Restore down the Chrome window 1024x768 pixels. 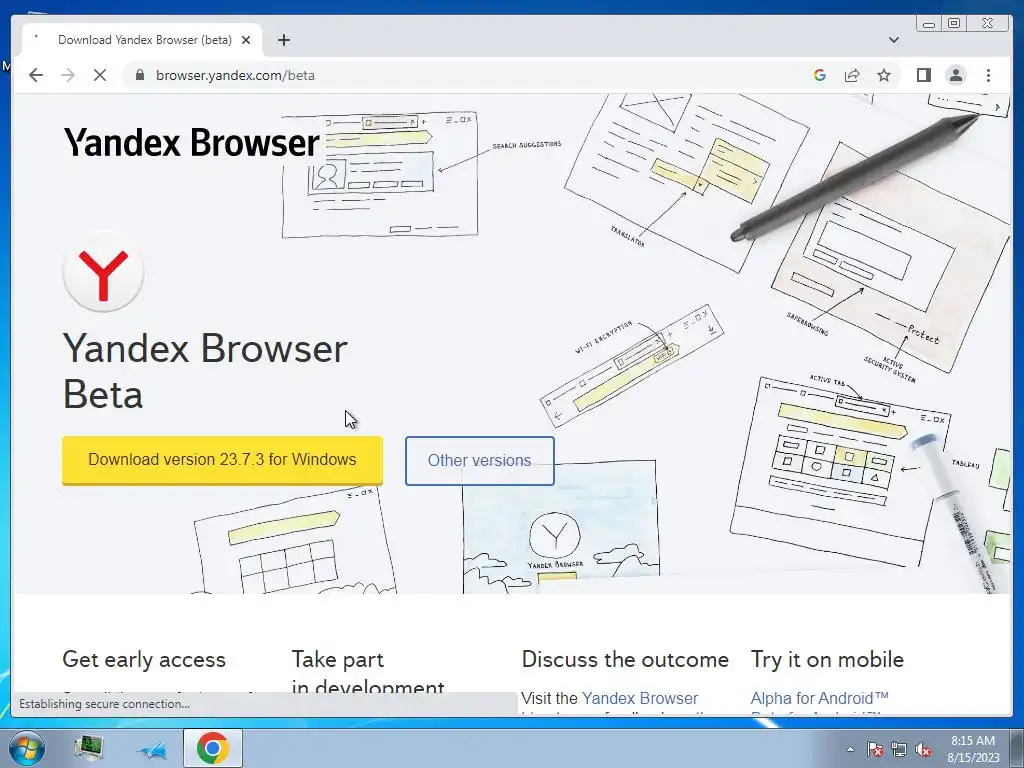[x=953, y=24]
